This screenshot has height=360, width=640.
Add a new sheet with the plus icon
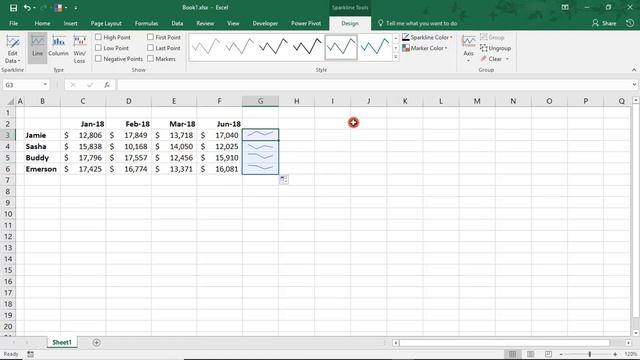[96, 342]
